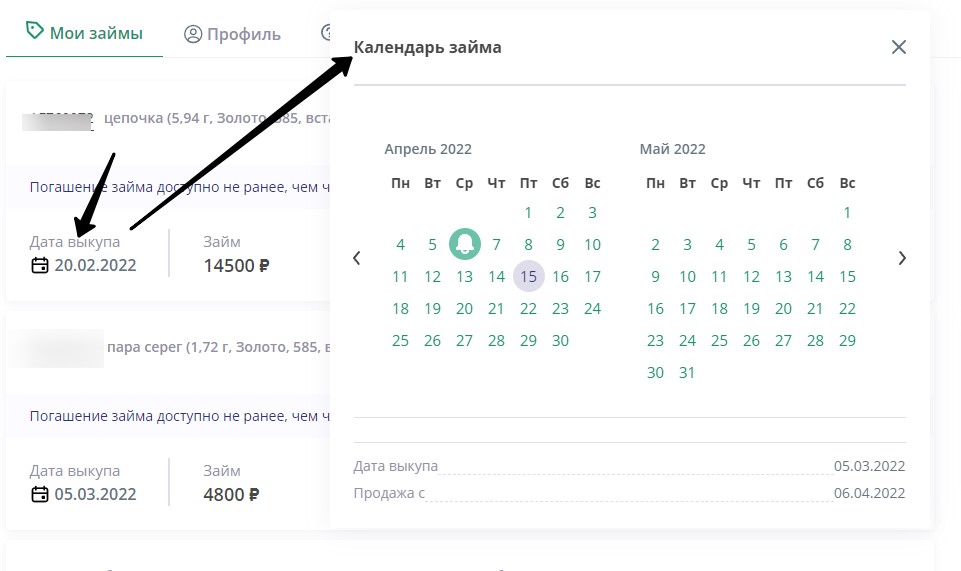Open the Мои займы tab

[84, 33]
